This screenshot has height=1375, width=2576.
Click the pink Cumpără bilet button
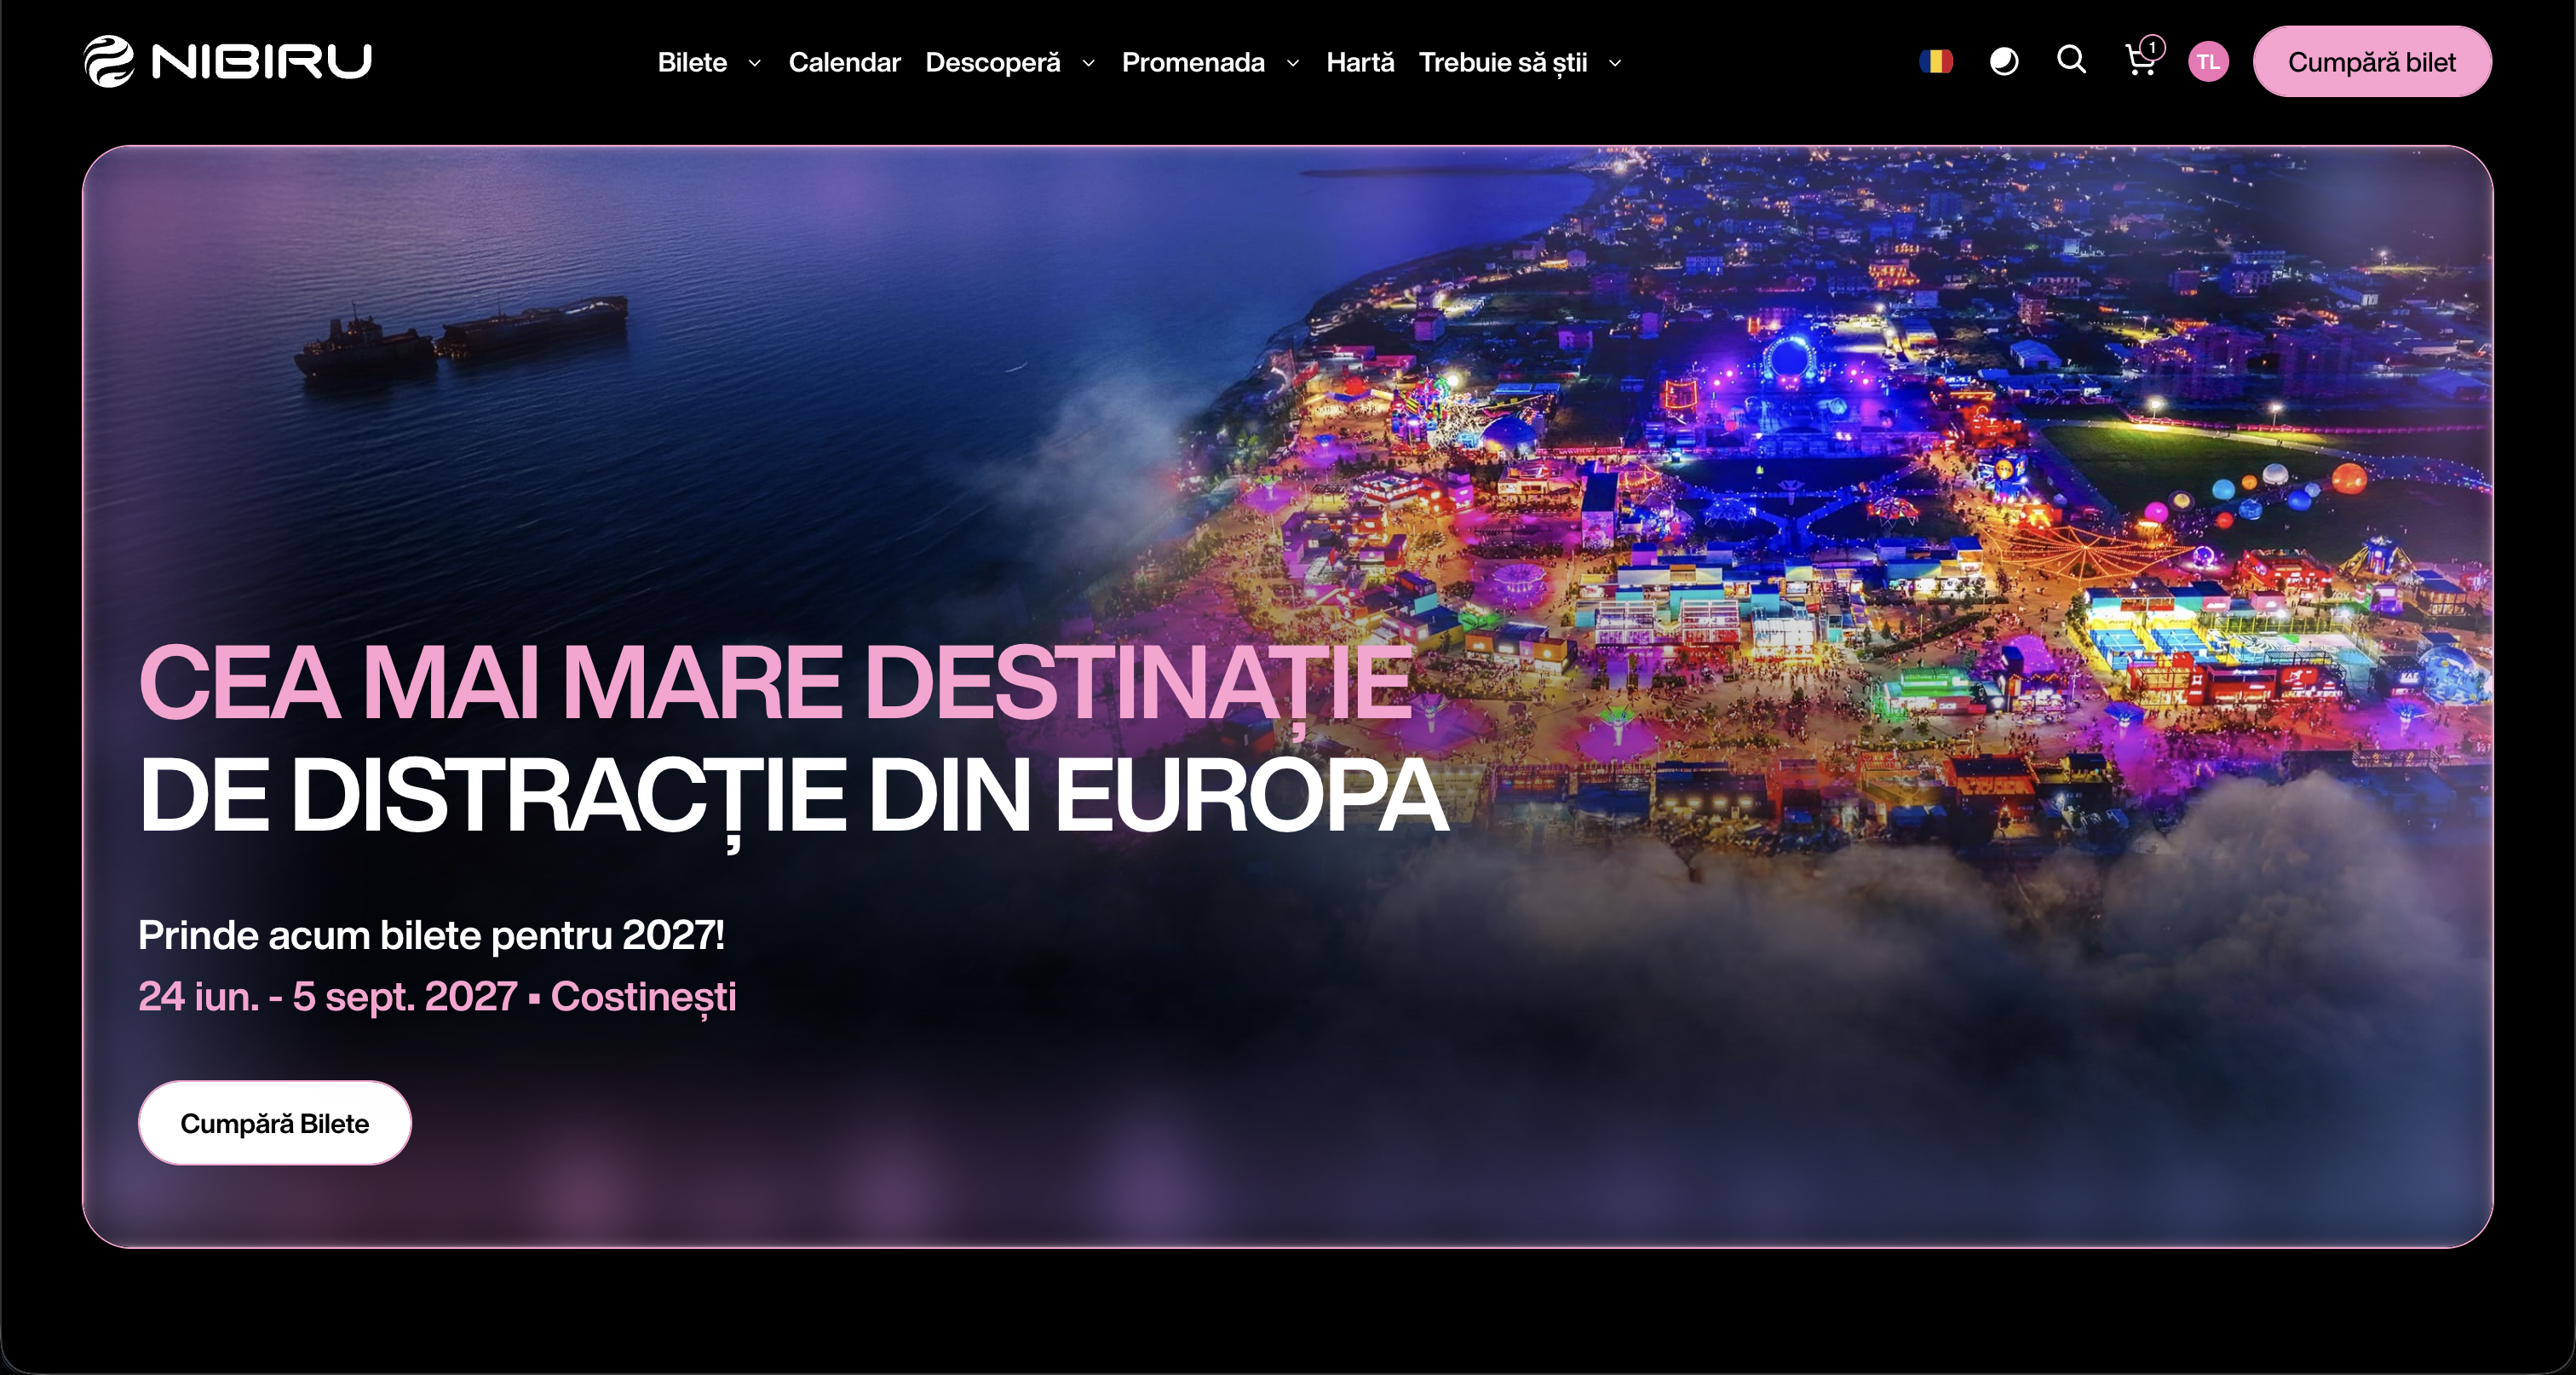click(x=2372, y=62)
